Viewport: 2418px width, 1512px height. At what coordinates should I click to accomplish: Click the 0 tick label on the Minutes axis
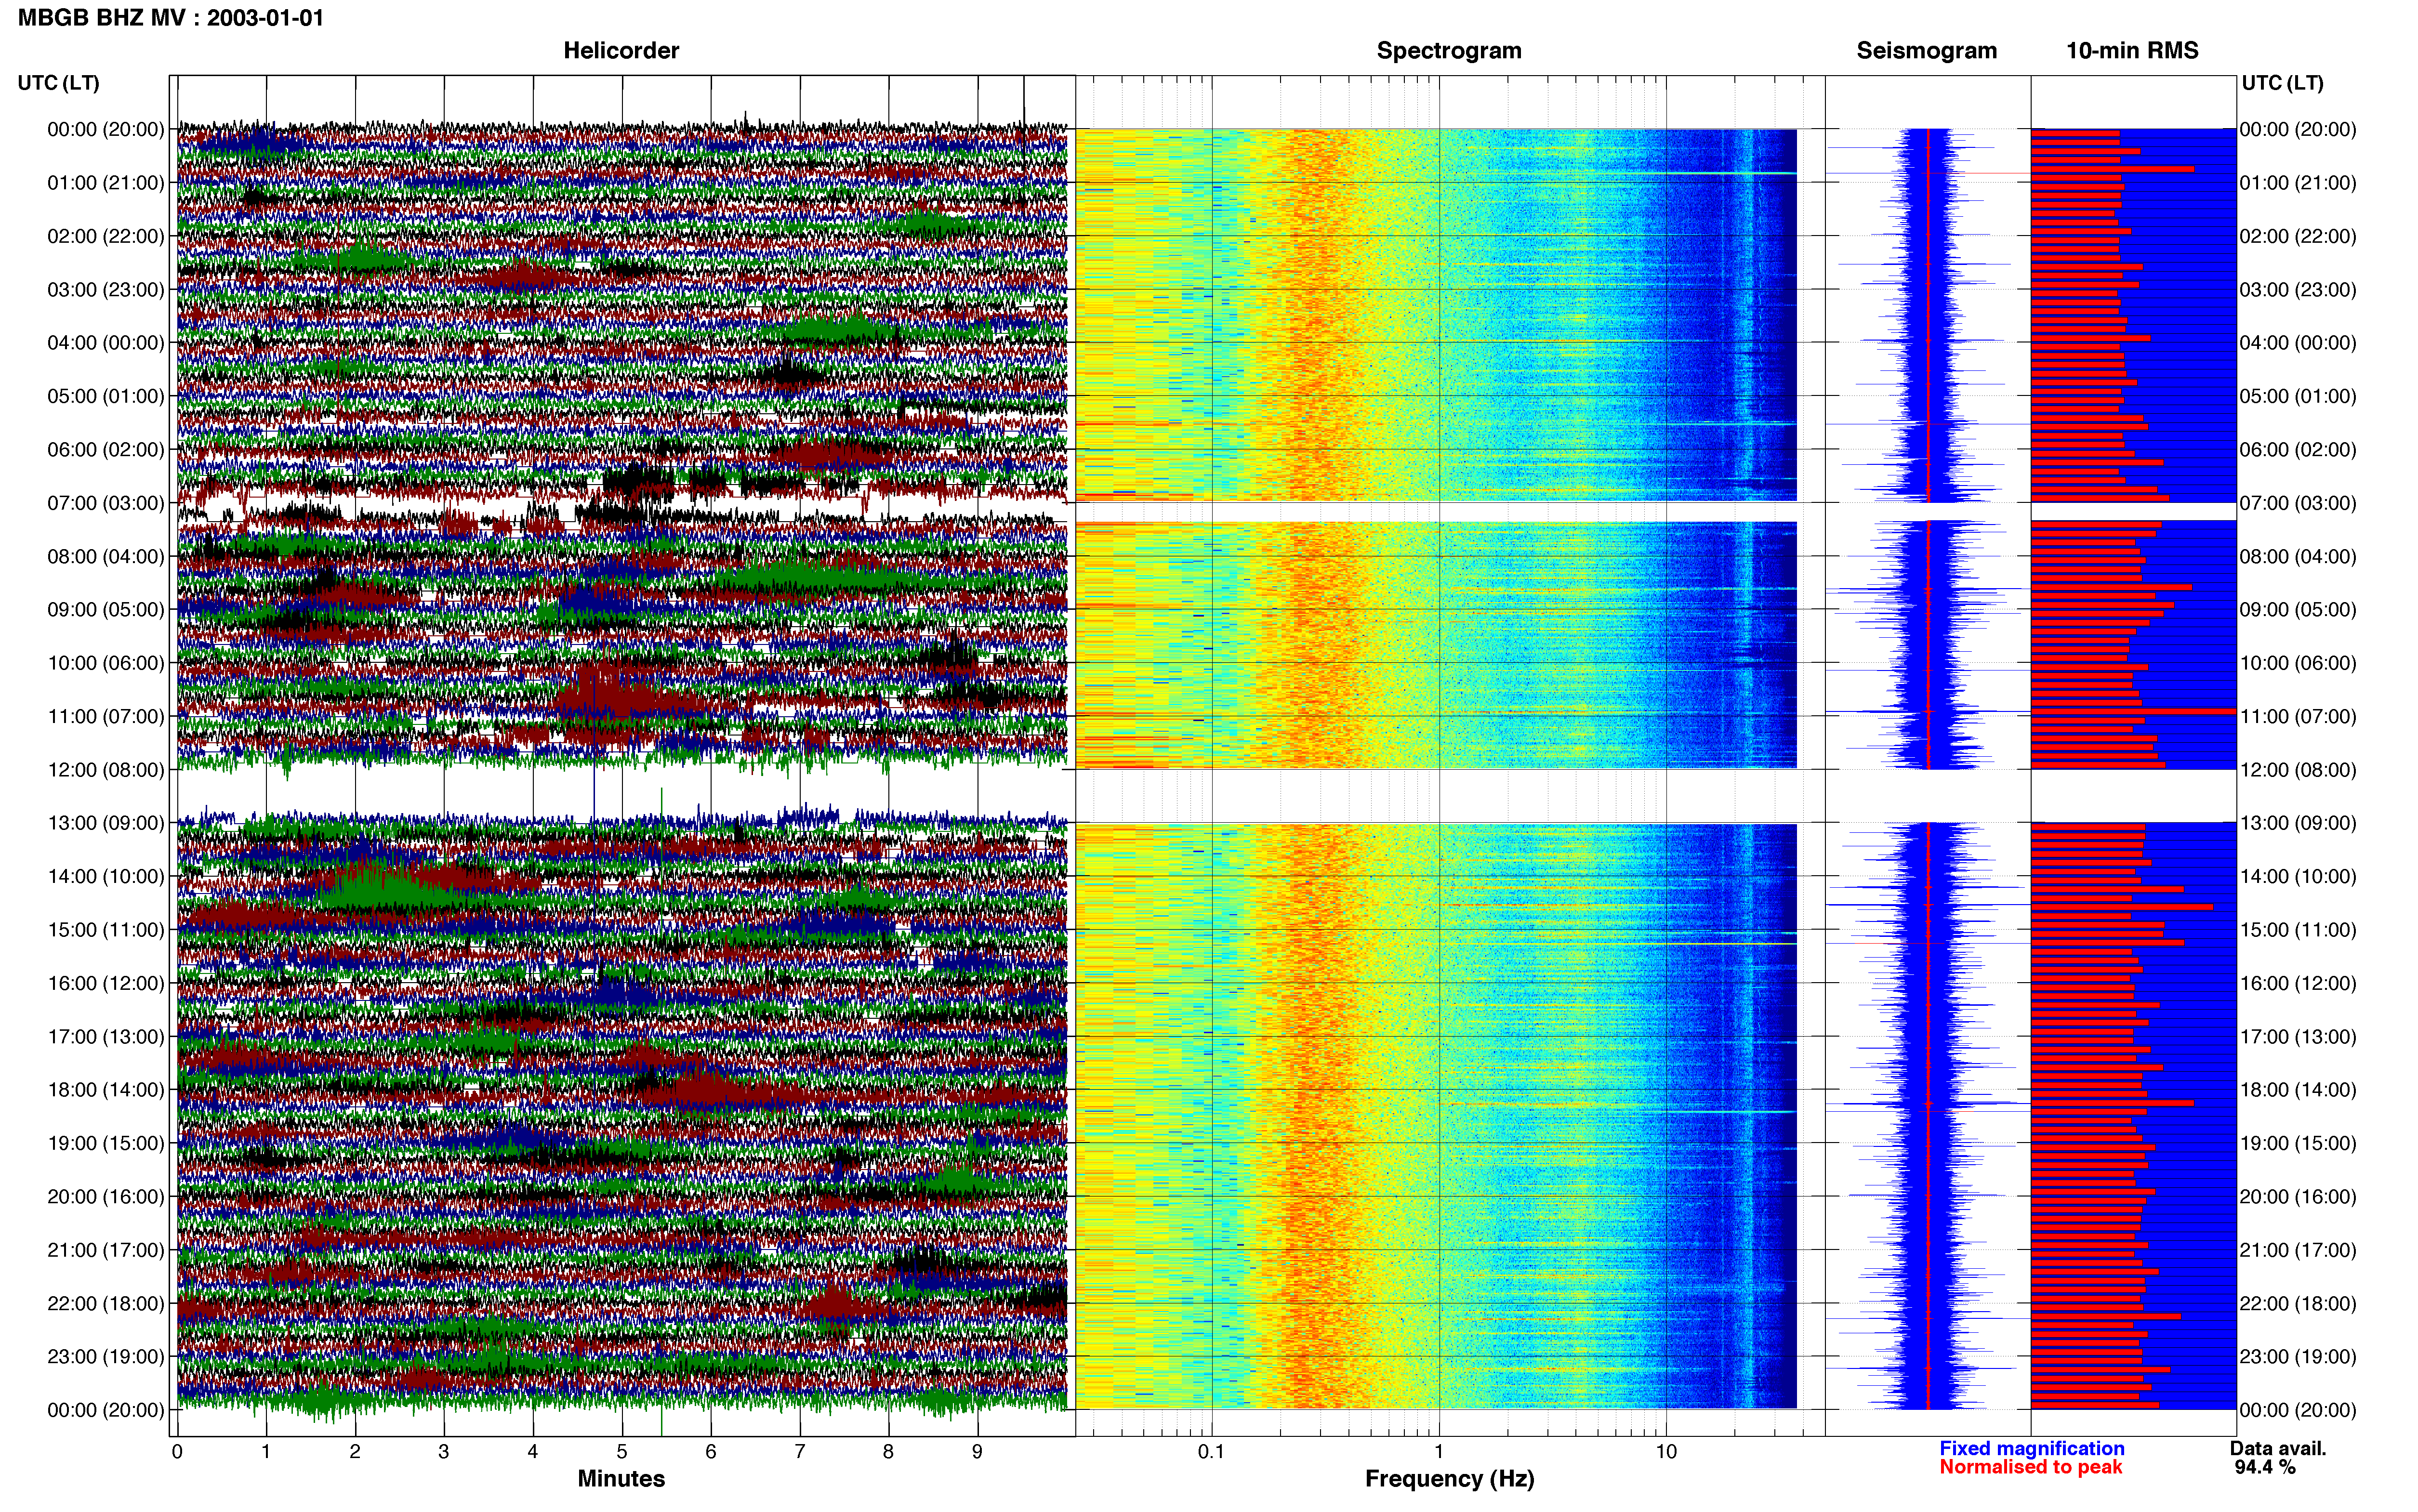pos(177,1452)
